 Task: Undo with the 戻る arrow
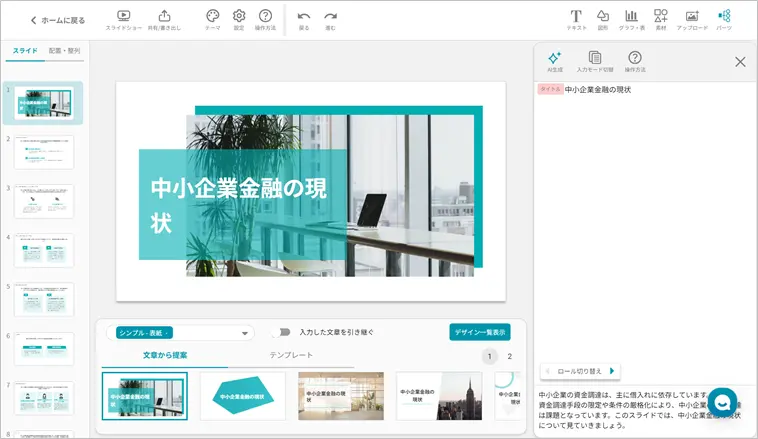(x=304, y=20)
